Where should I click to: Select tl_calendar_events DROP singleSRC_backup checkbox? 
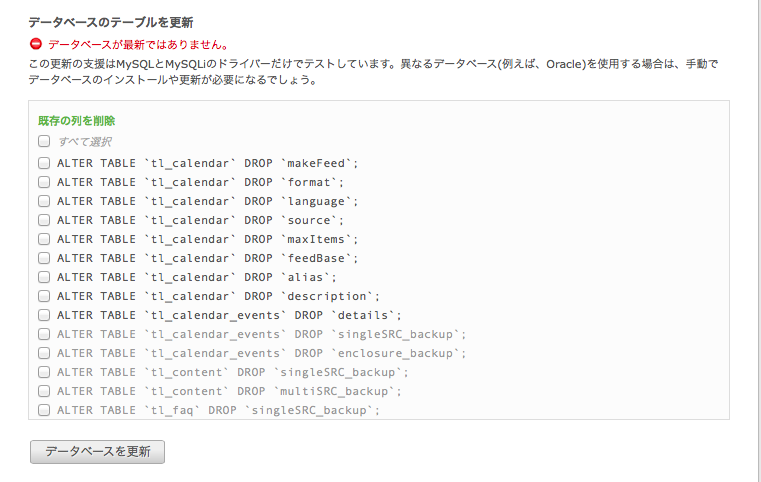[x=44, y=334]
